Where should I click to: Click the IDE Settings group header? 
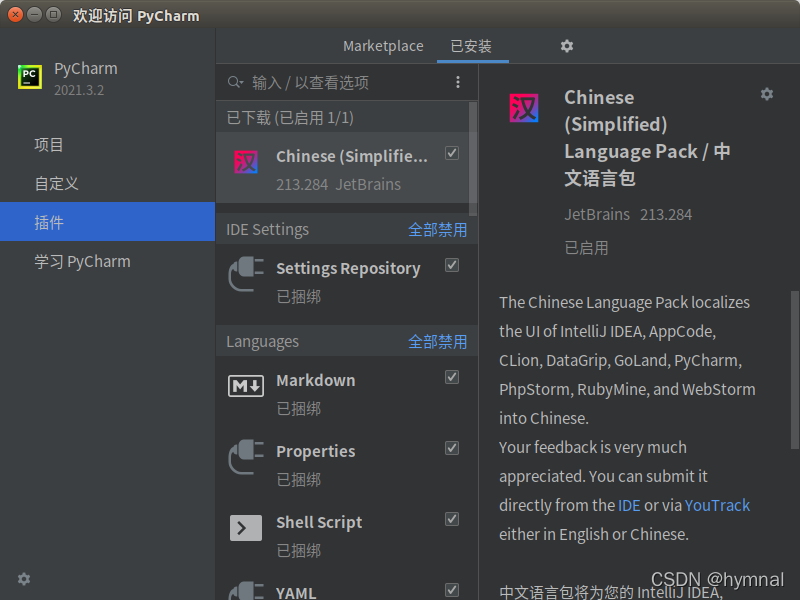[267, 230]
